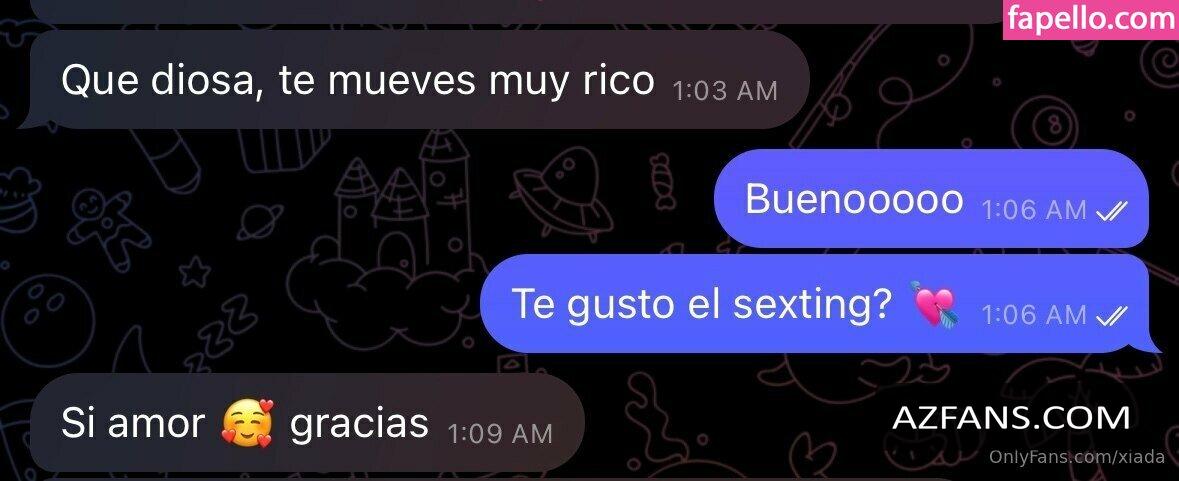Viewport: 1179px width, 481px height.
Task: Open the AZFANS.COM watermark link
Action: click(1011, 418)
